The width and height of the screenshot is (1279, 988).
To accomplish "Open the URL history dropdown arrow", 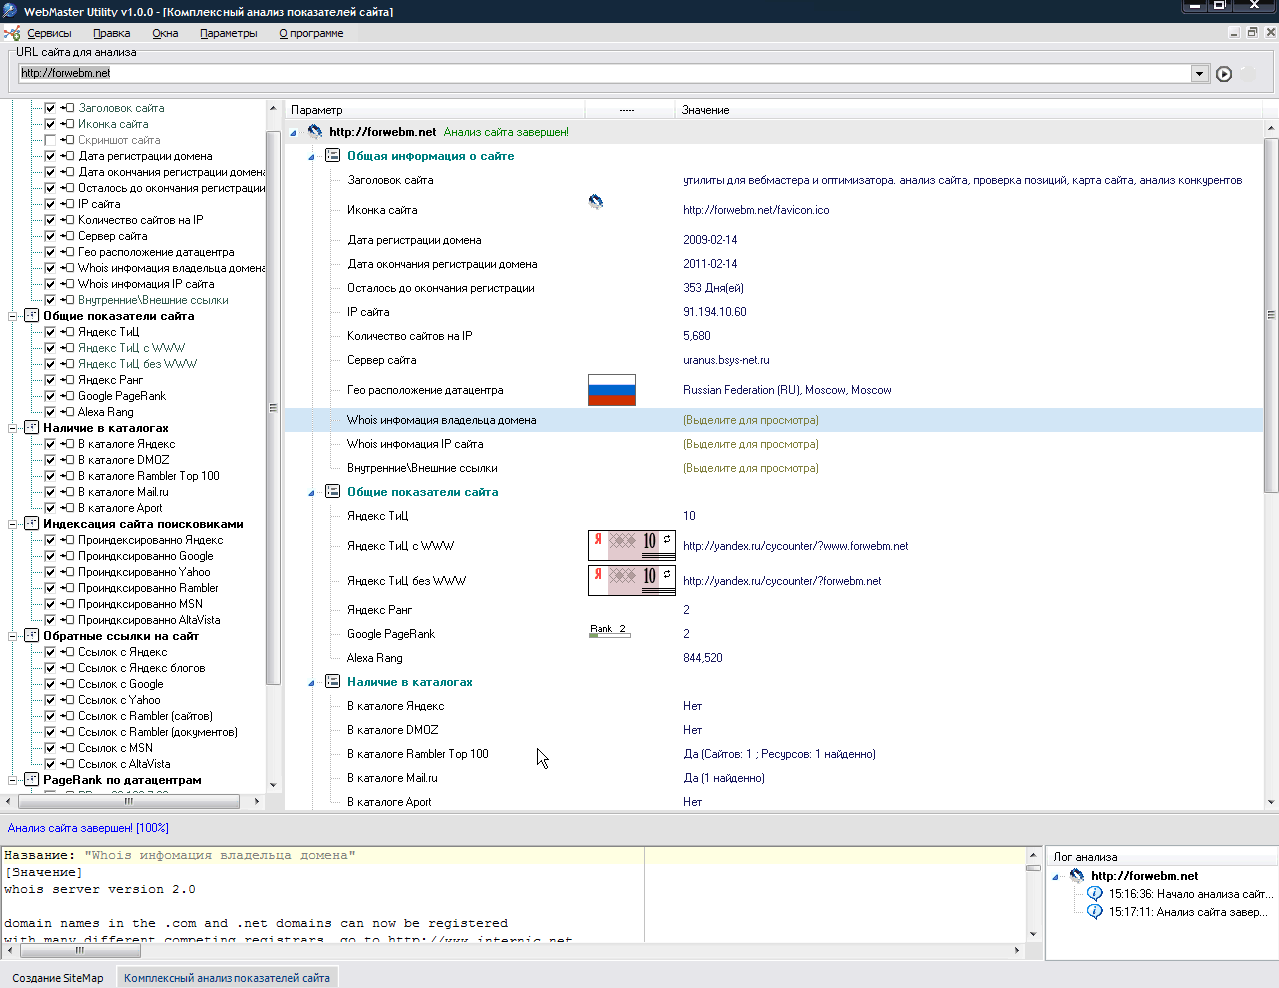I will click(x=1199, y=74).
